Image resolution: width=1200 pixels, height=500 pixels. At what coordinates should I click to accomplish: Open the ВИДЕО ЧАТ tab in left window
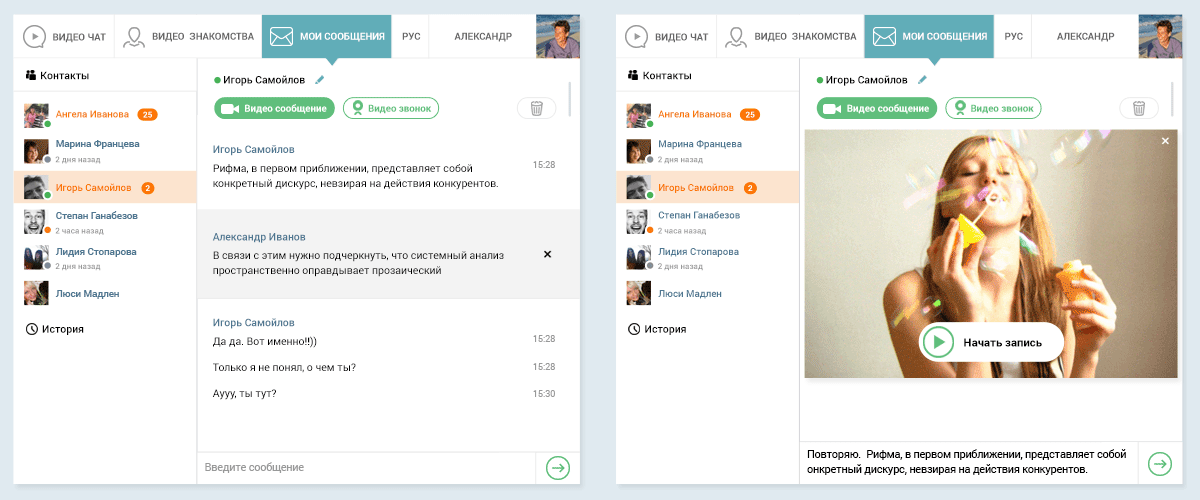click(x=66, y=37)
